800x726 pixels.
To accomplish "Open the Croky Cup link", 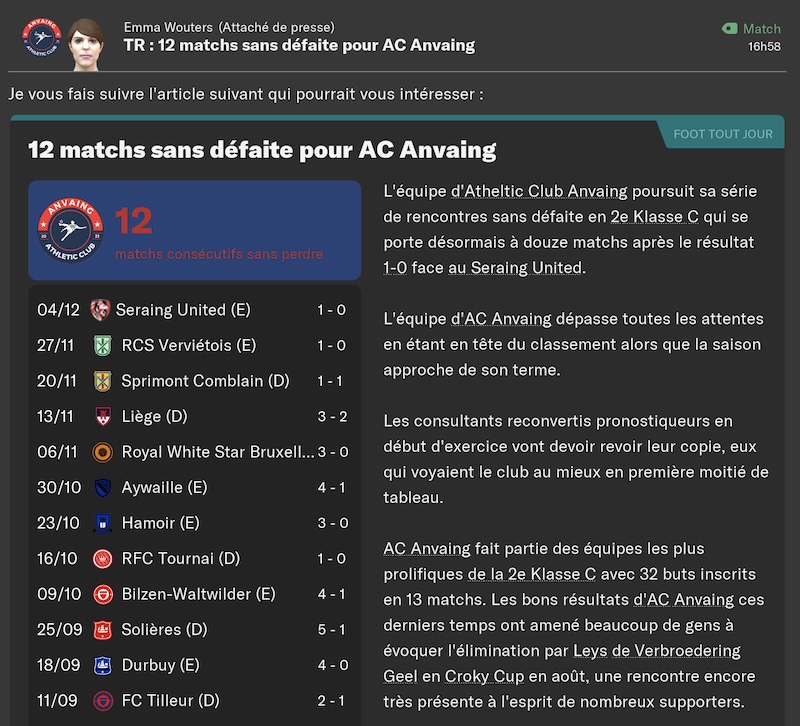I will 484,676.
